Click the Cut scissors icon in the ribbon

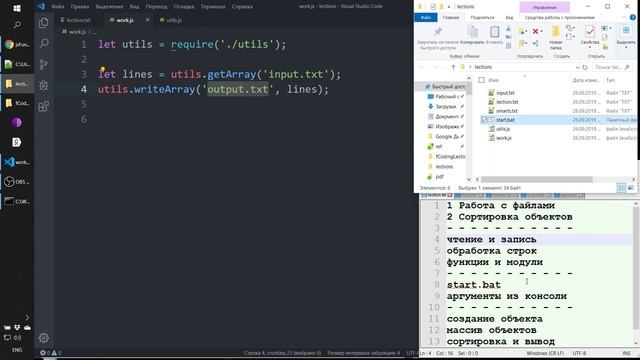(x=509, y=29)
